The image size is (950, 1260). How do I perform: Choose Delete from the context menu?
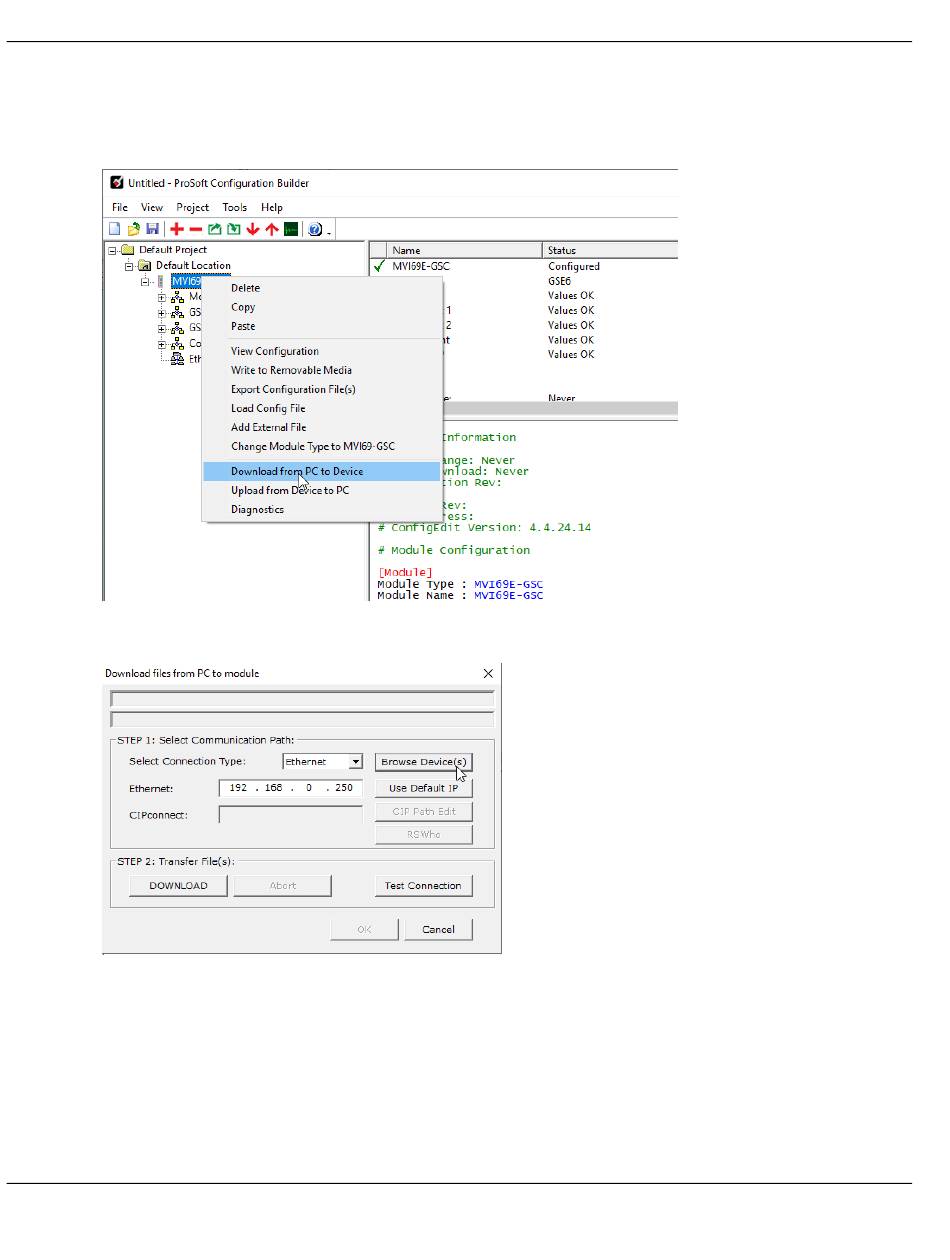pos(322,288)
